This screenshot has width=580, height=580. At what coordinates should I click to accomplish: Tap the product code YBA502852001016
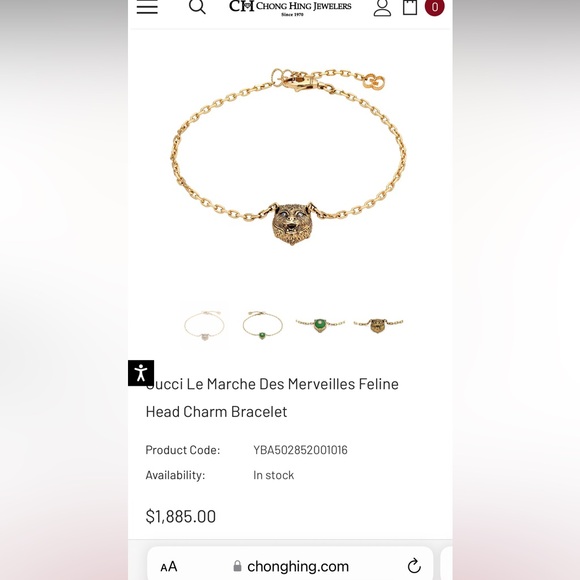click(300, 450)
